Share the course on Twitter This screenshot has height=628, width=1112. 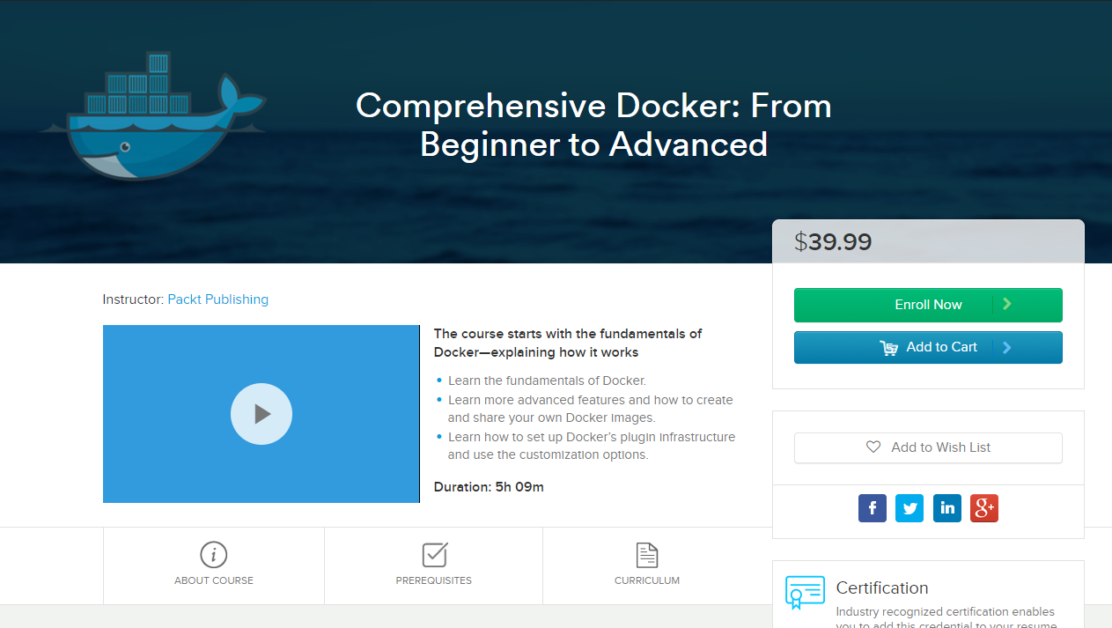pos(909,508)
